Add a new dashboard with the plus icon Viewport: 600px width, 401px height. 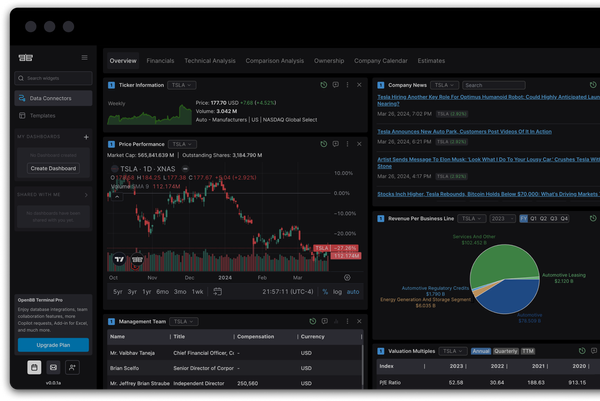tap(87, 136)
